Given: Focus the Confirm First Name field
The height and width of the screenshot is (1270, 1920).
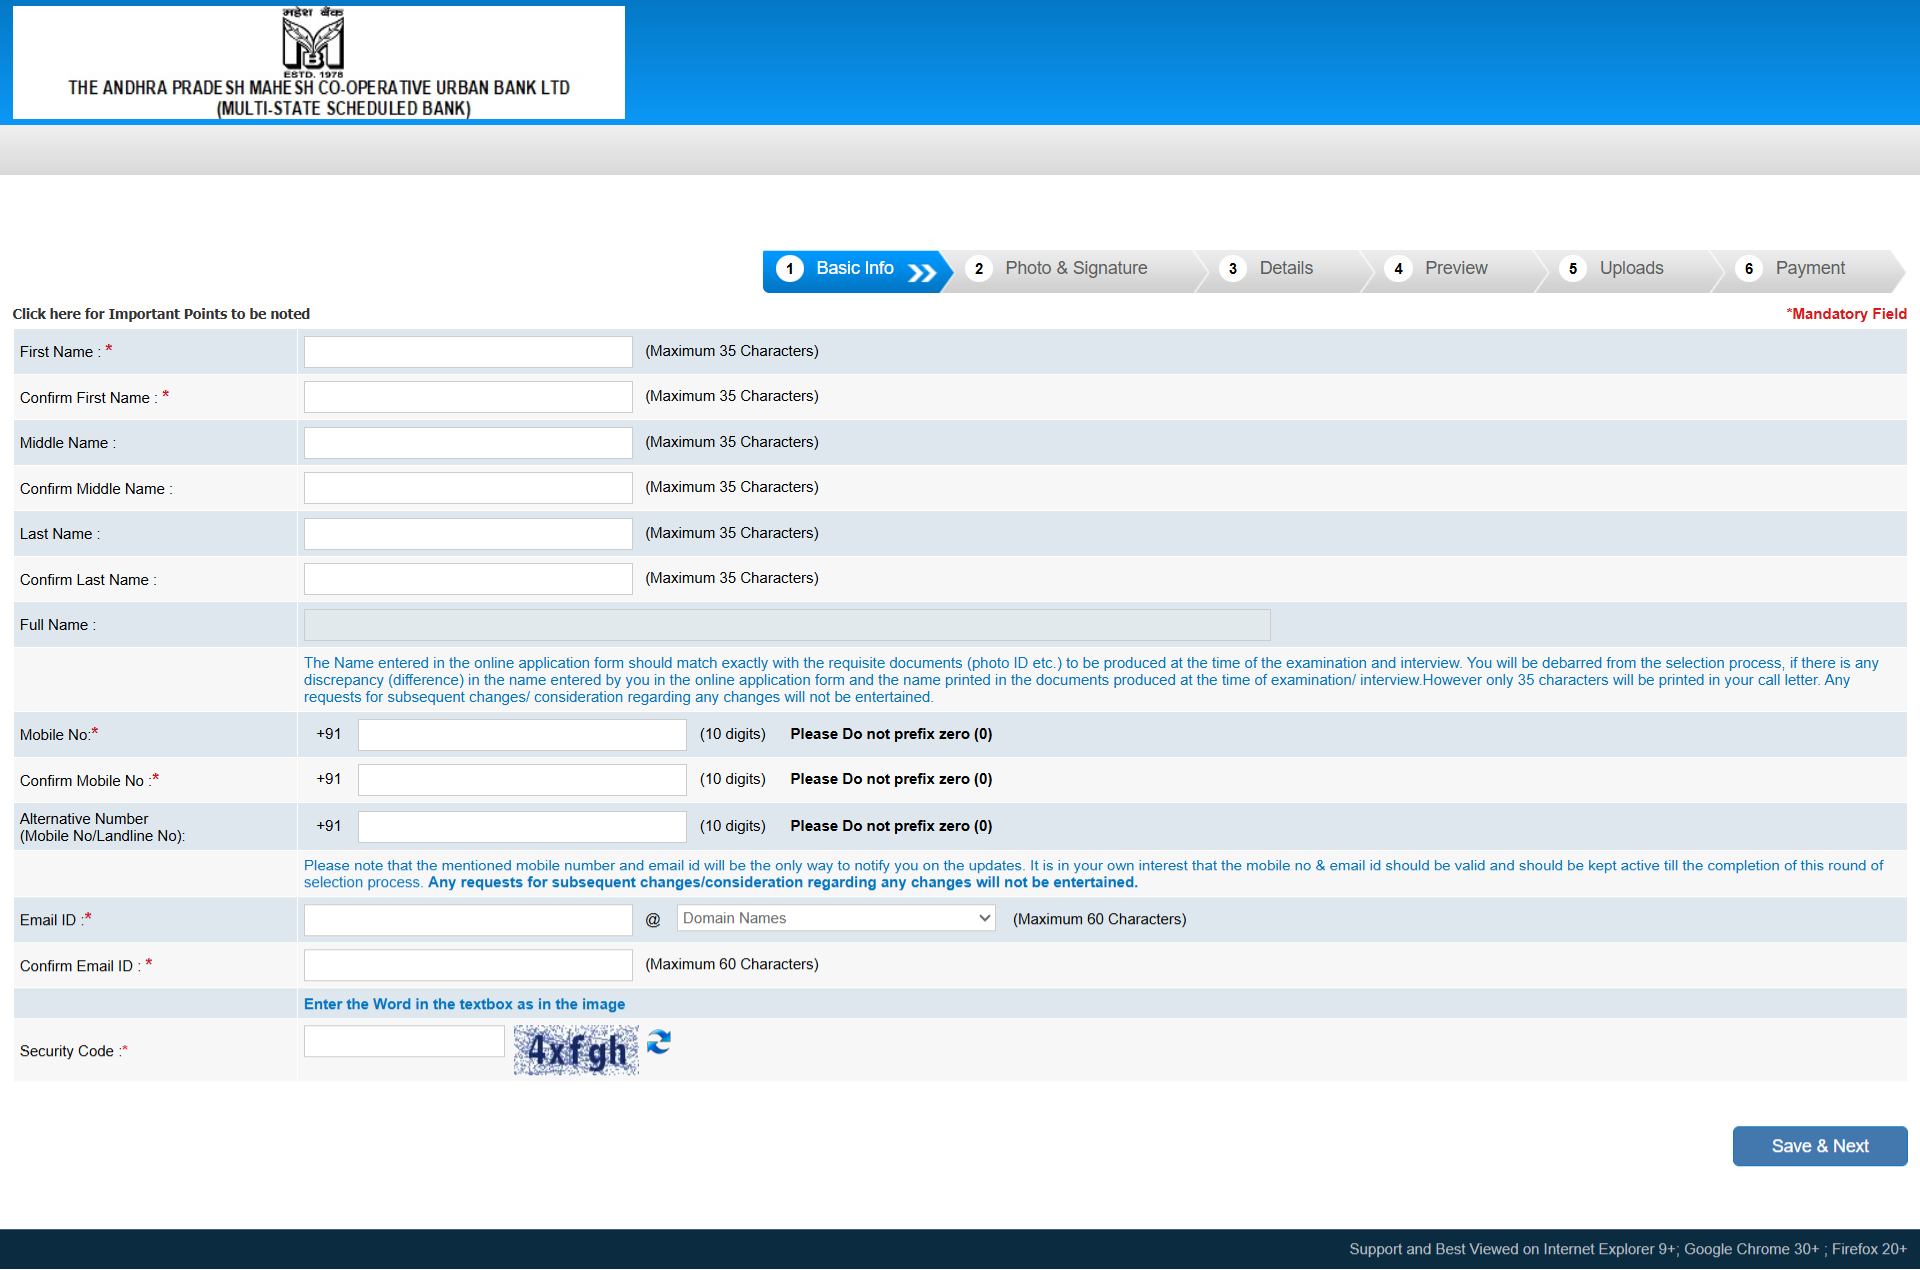Looking at the screenshot, I should [468, 397].
